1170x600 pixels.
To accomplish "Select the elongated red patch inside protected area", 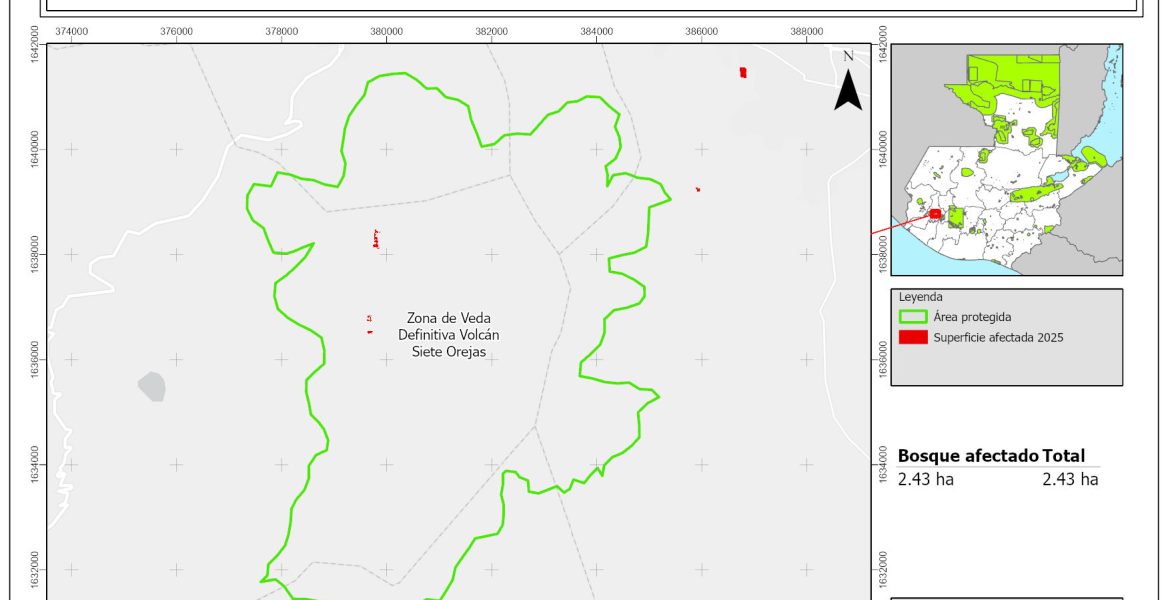I will [x=376, y=239].
